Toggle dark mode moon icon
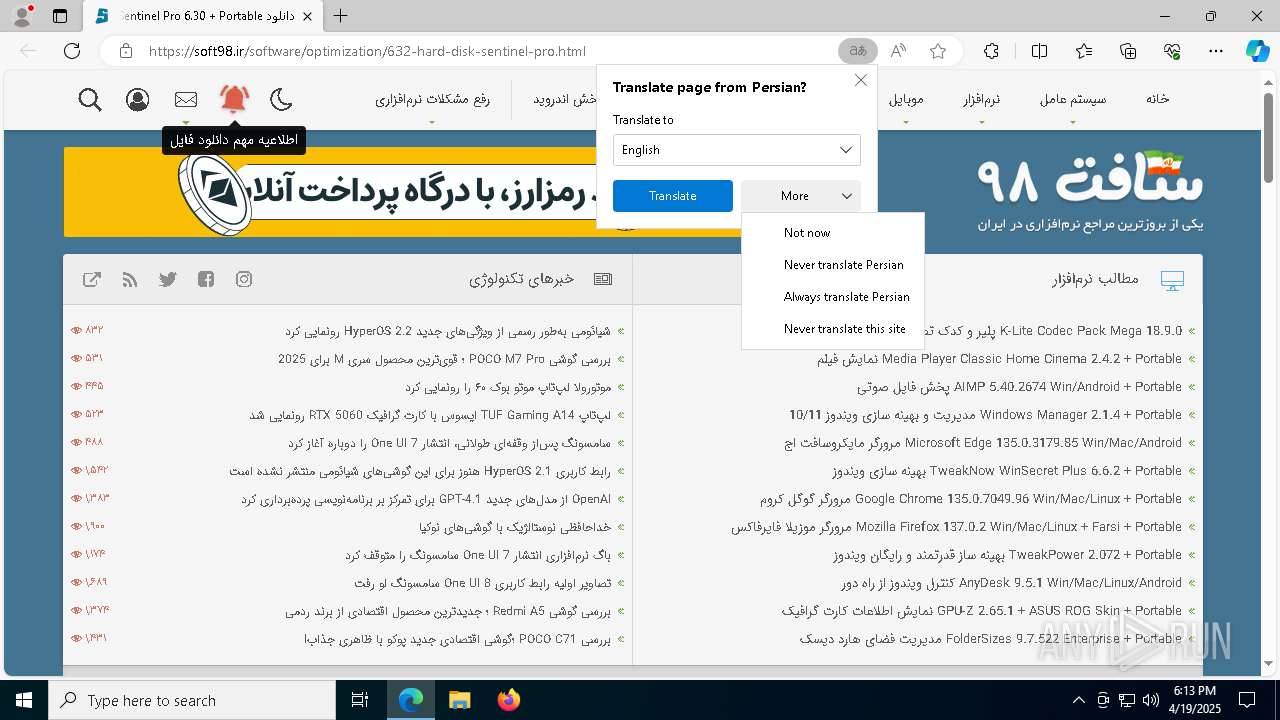Viewport: 1280px width, 720px height. coord(282,99)
